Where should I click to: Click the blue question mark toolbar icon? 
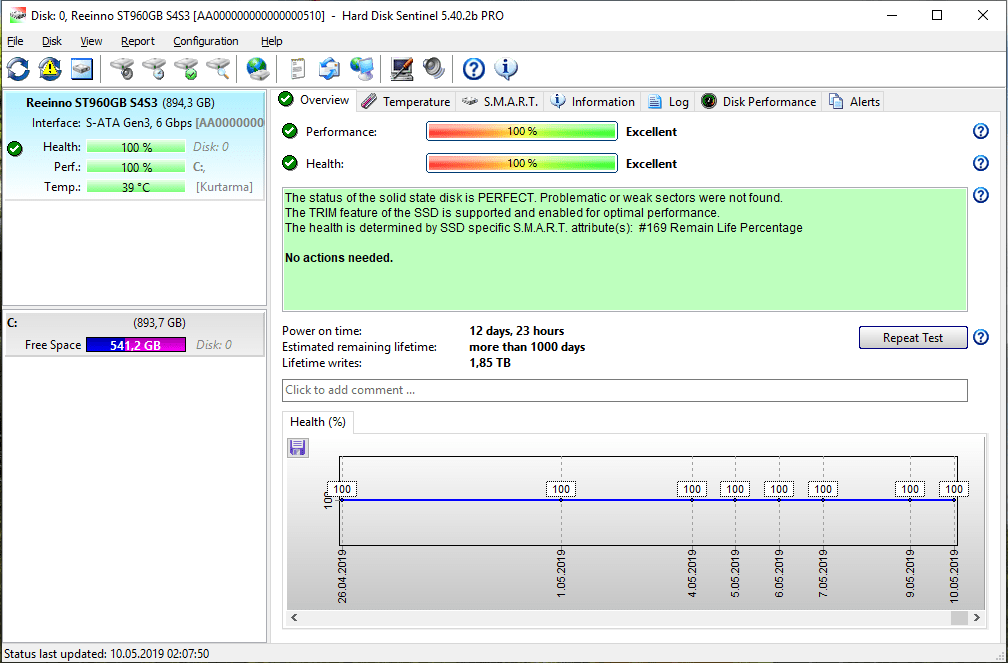[x=474, y=68]
